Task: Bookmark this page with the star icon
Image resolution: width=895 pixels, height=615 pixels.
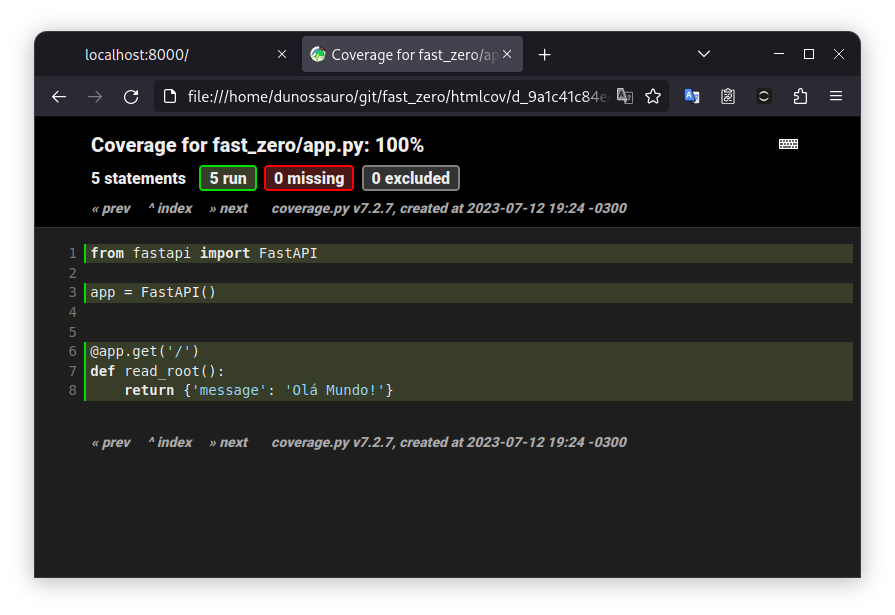Action: click(x=653, y=96)
